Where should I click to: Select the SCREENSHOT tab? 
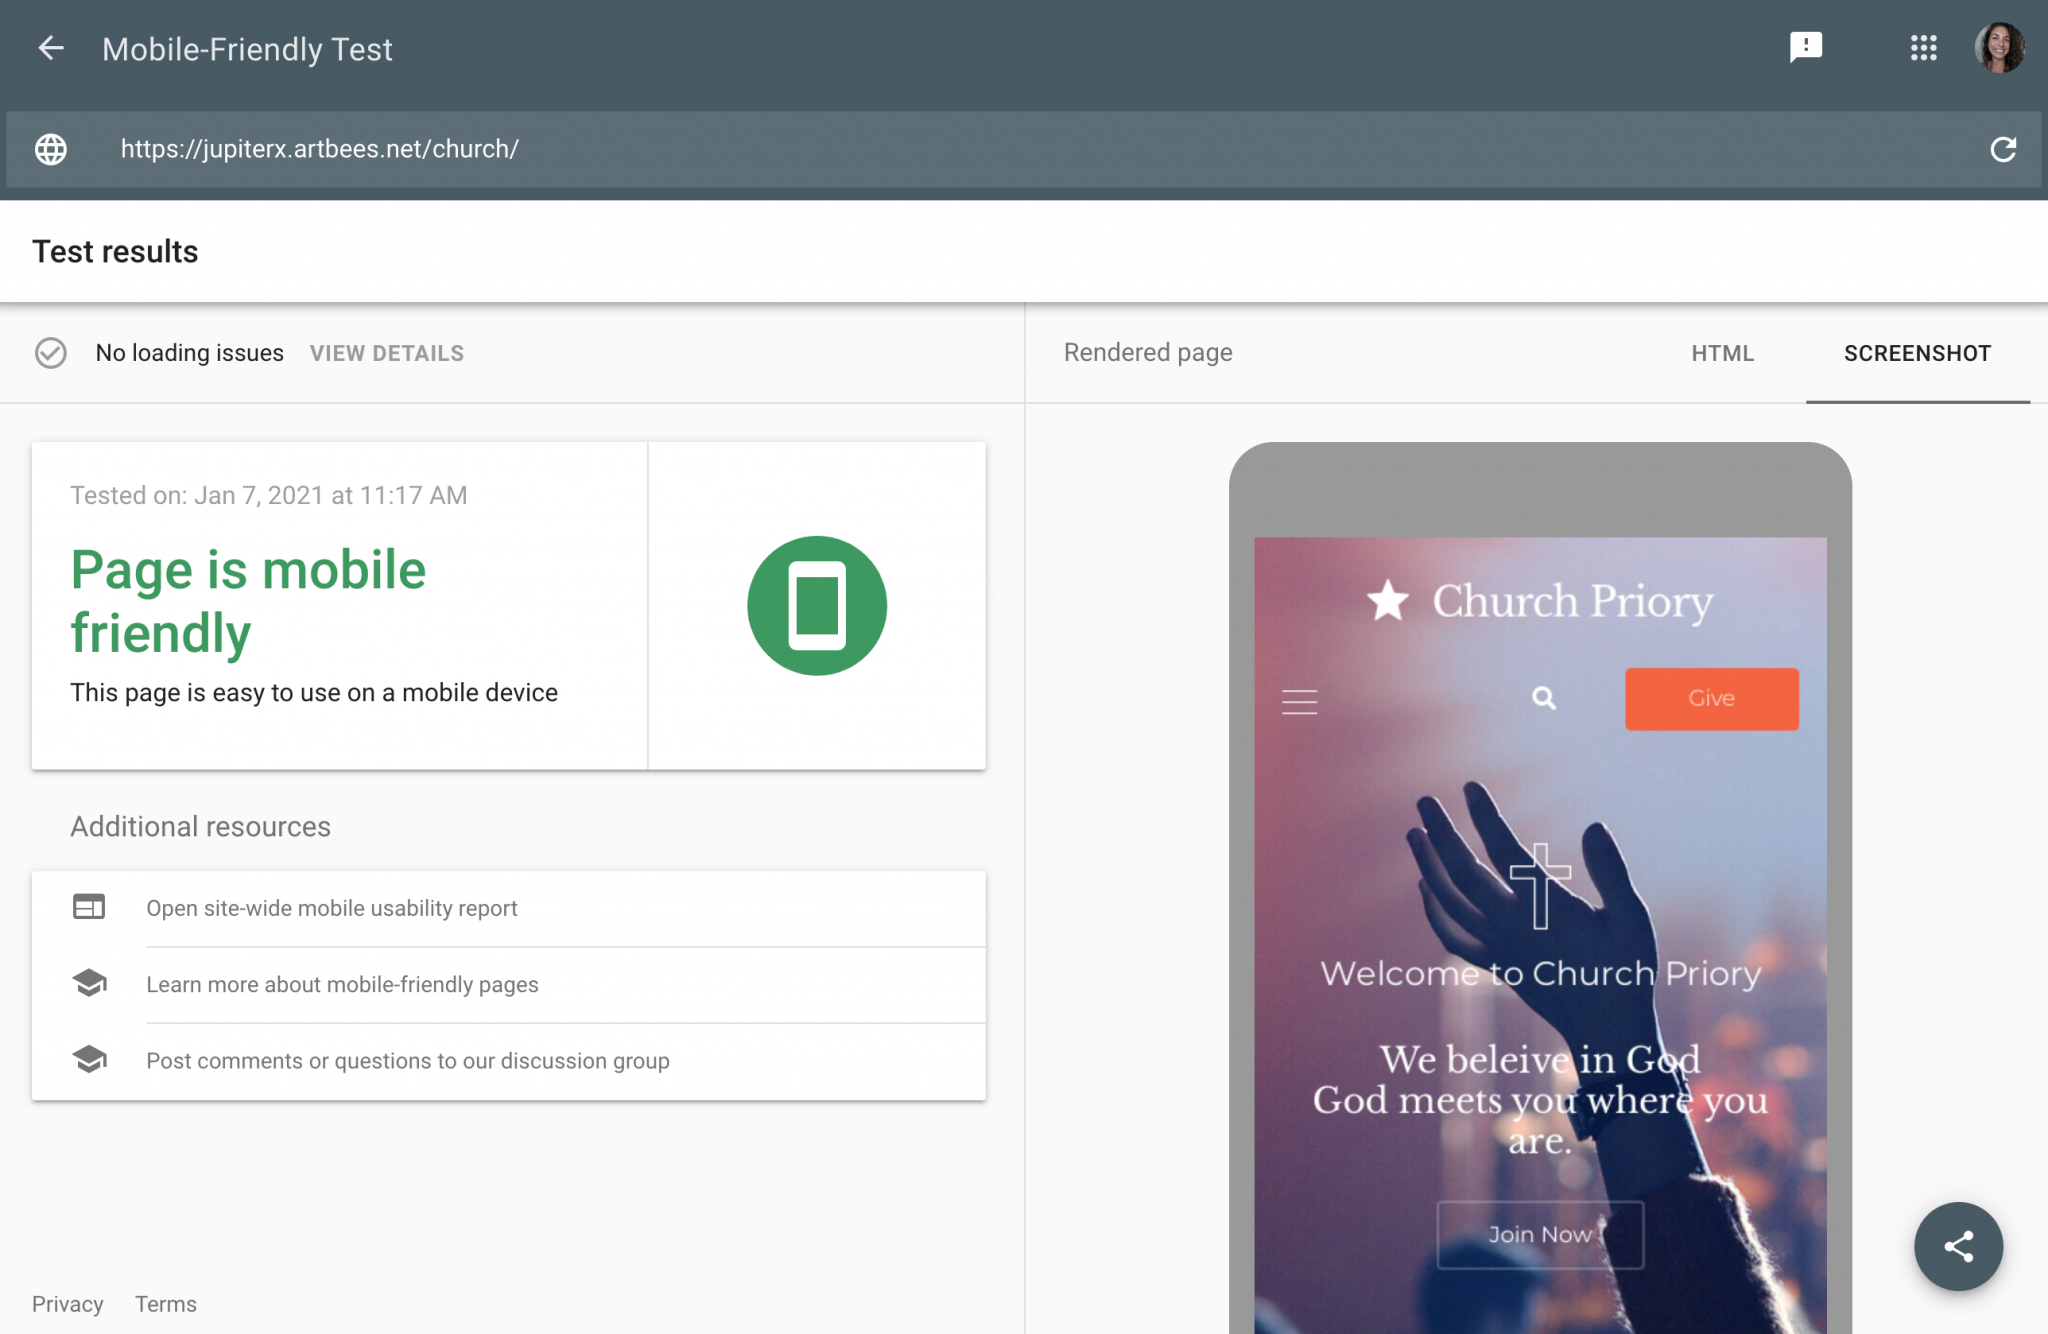pos(1917,353)
